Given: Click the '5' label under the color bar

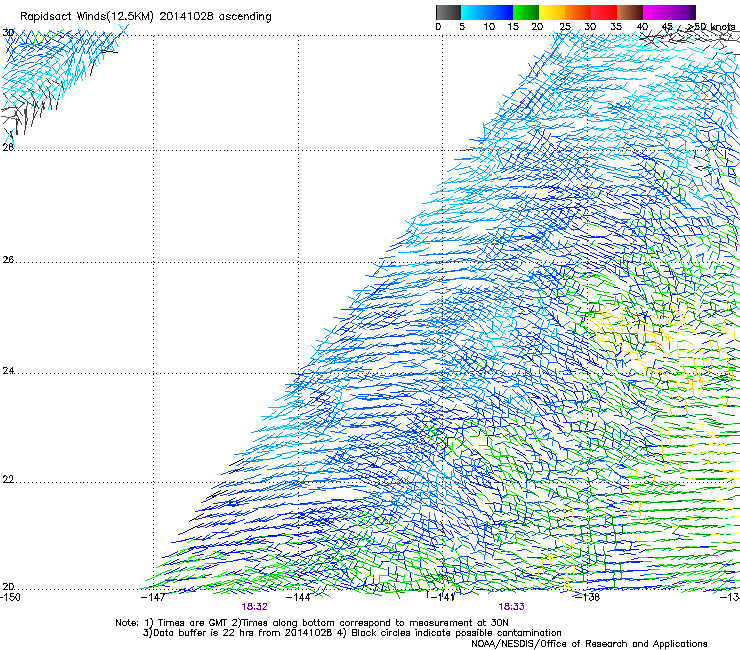Looking at the screenshot, I should click(x=462, y=27).
